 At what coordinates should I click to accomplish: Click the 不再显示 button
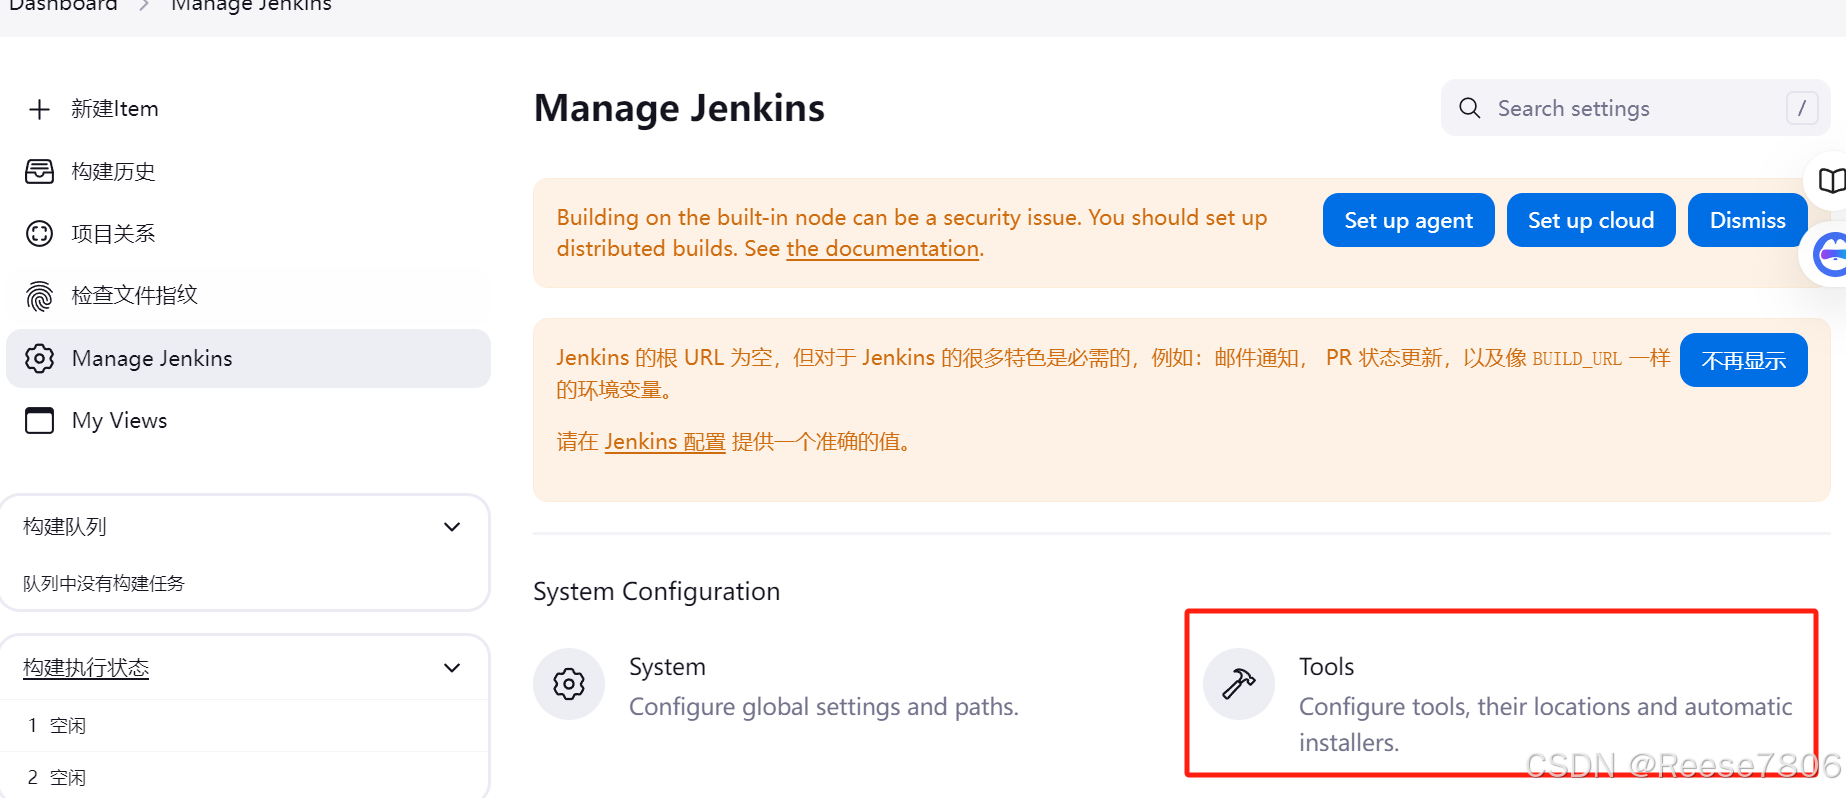[x=1743, y=360]
